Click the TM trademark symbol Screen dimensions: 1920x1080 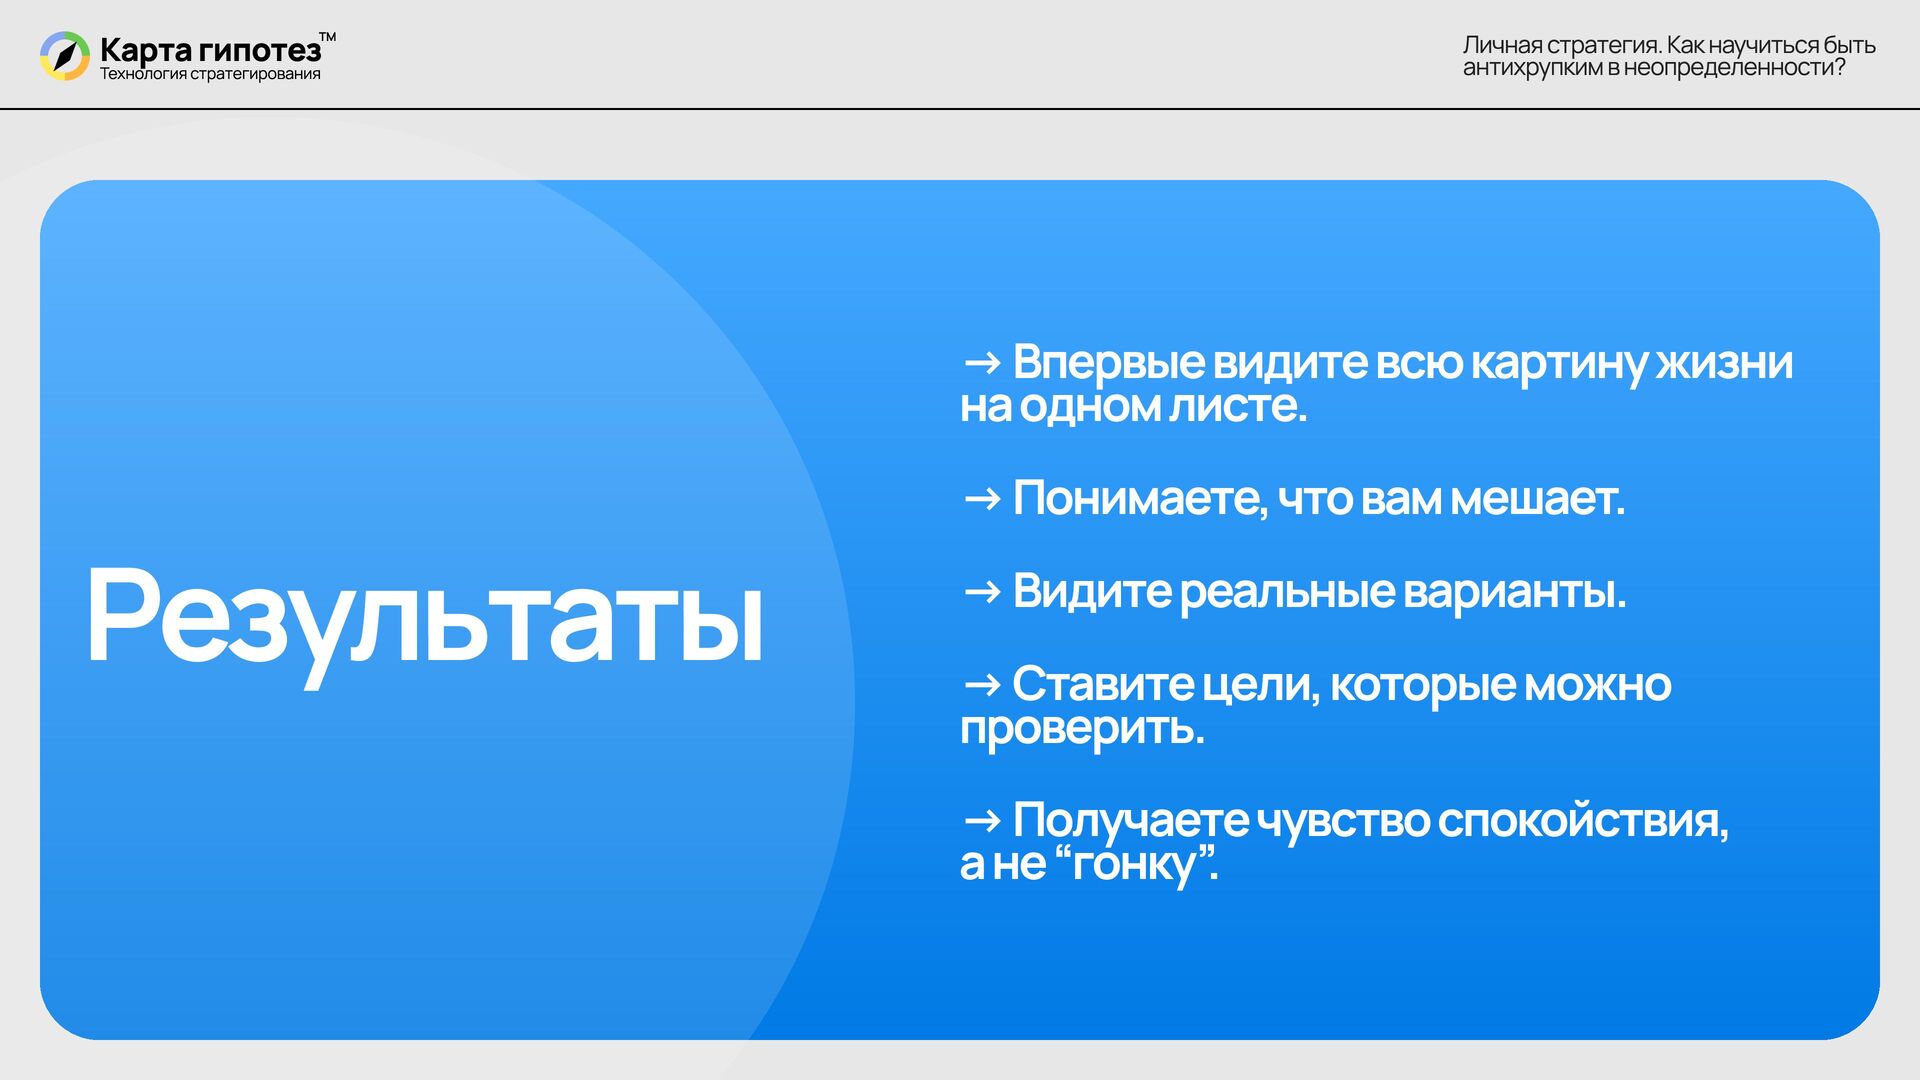pos(327,38)
